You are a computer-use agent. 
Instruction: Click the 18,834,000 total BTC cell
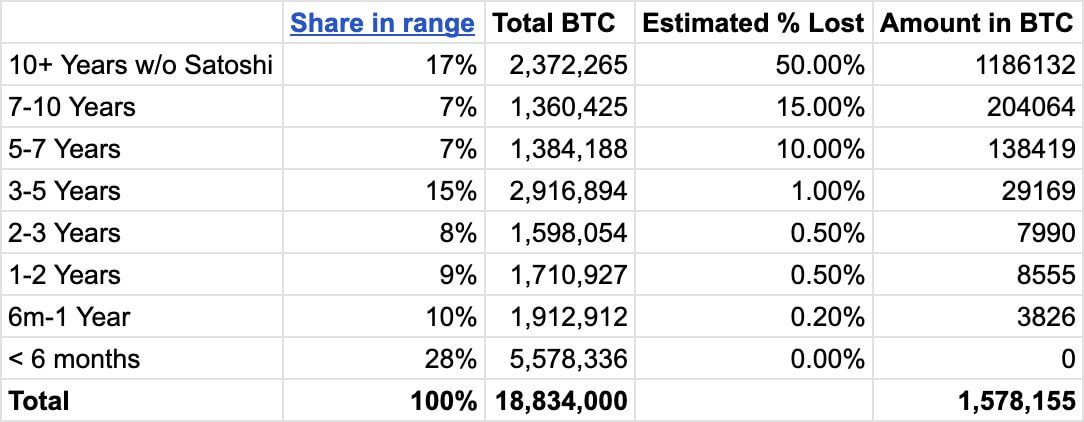(562, 401)
